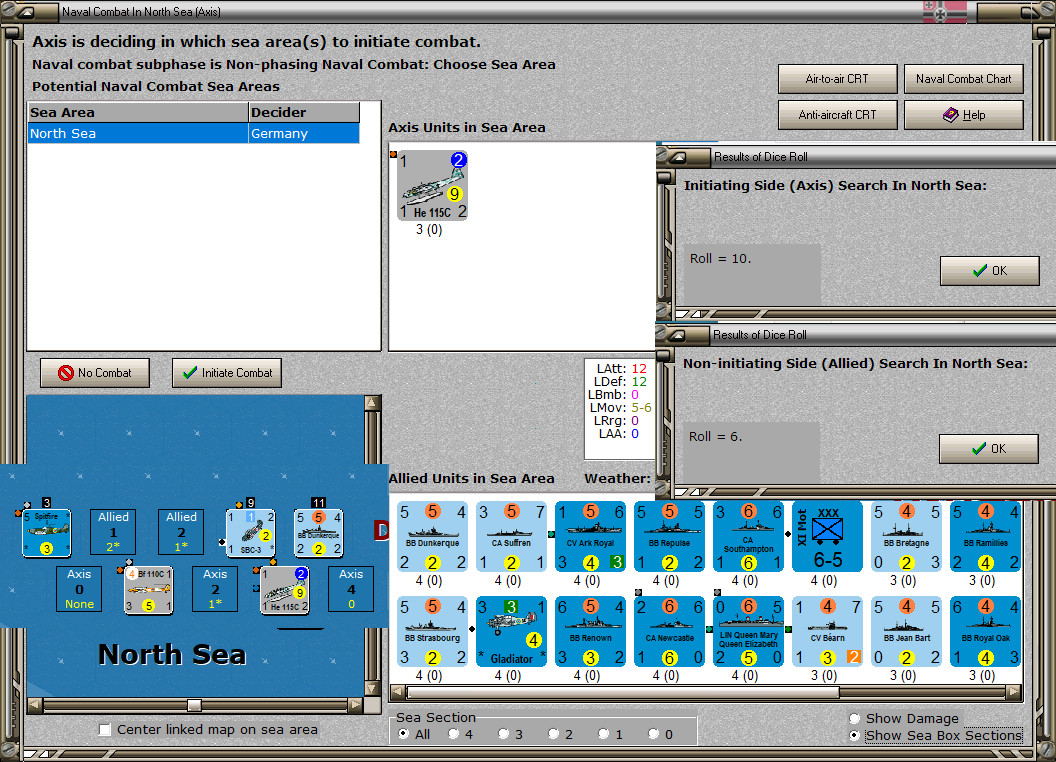
Task: Select the BB Royal Oak battleship counter
Action: 985,631
